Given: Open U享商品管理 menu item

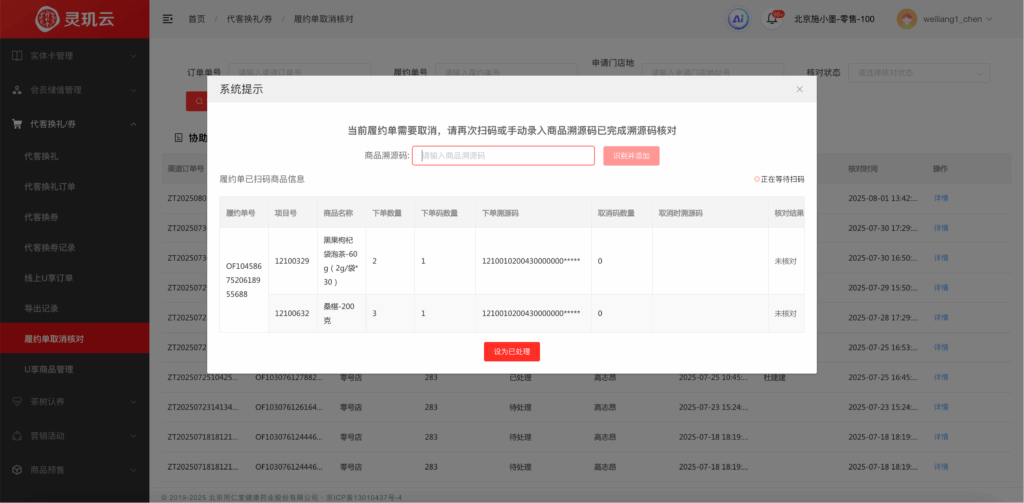Looking at the screenshot, I should pos(49,369).
